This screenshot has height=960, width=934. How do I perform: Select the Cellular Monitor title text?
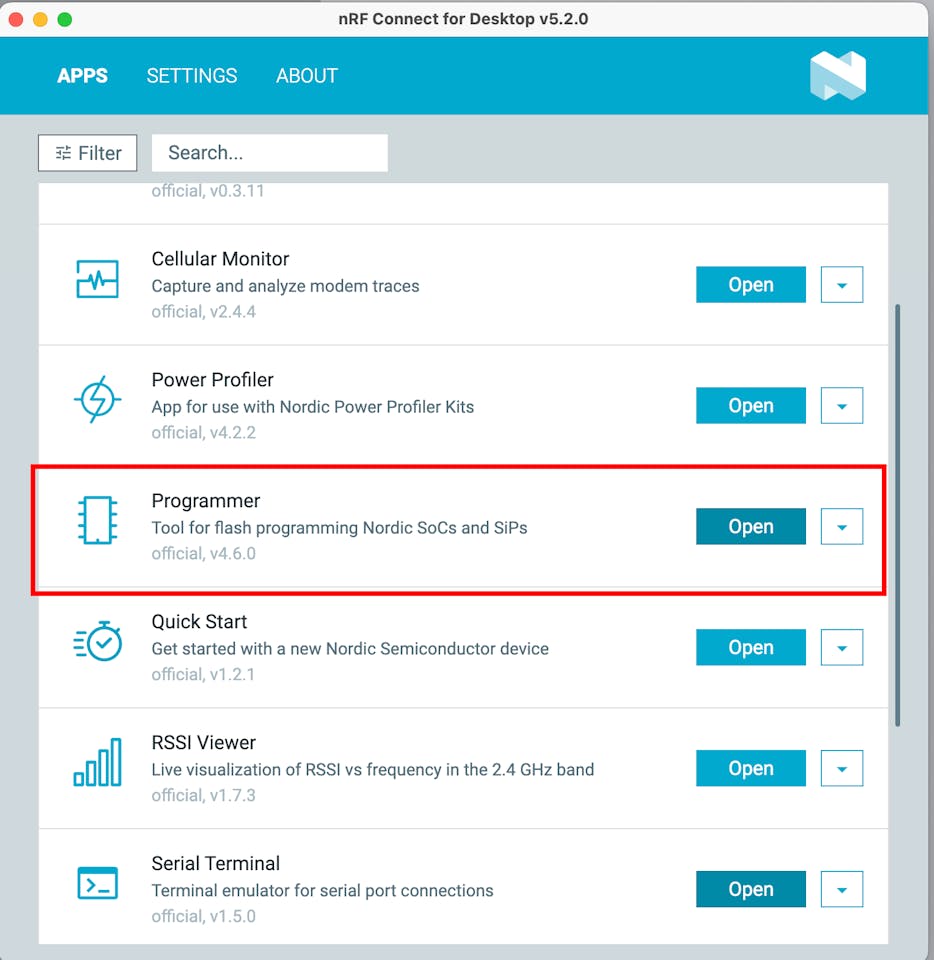(x=220, y=259)
